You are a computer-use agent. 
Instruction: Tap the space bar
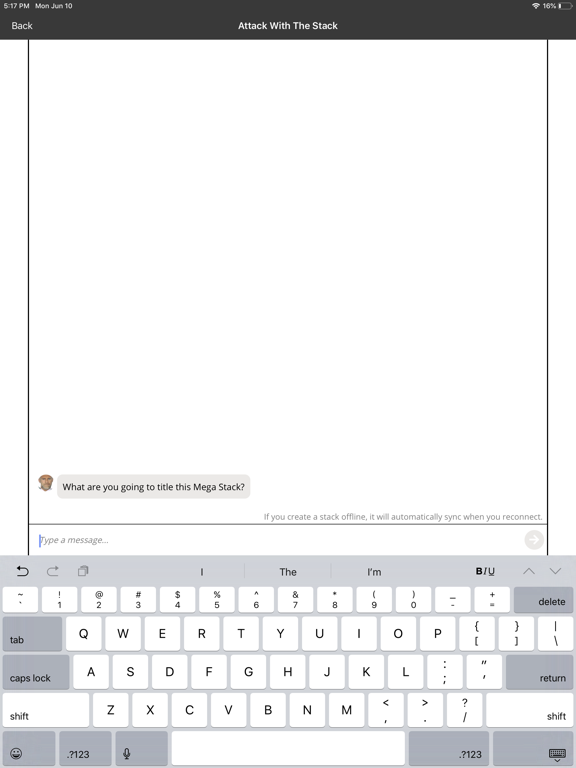click(288, 748)
